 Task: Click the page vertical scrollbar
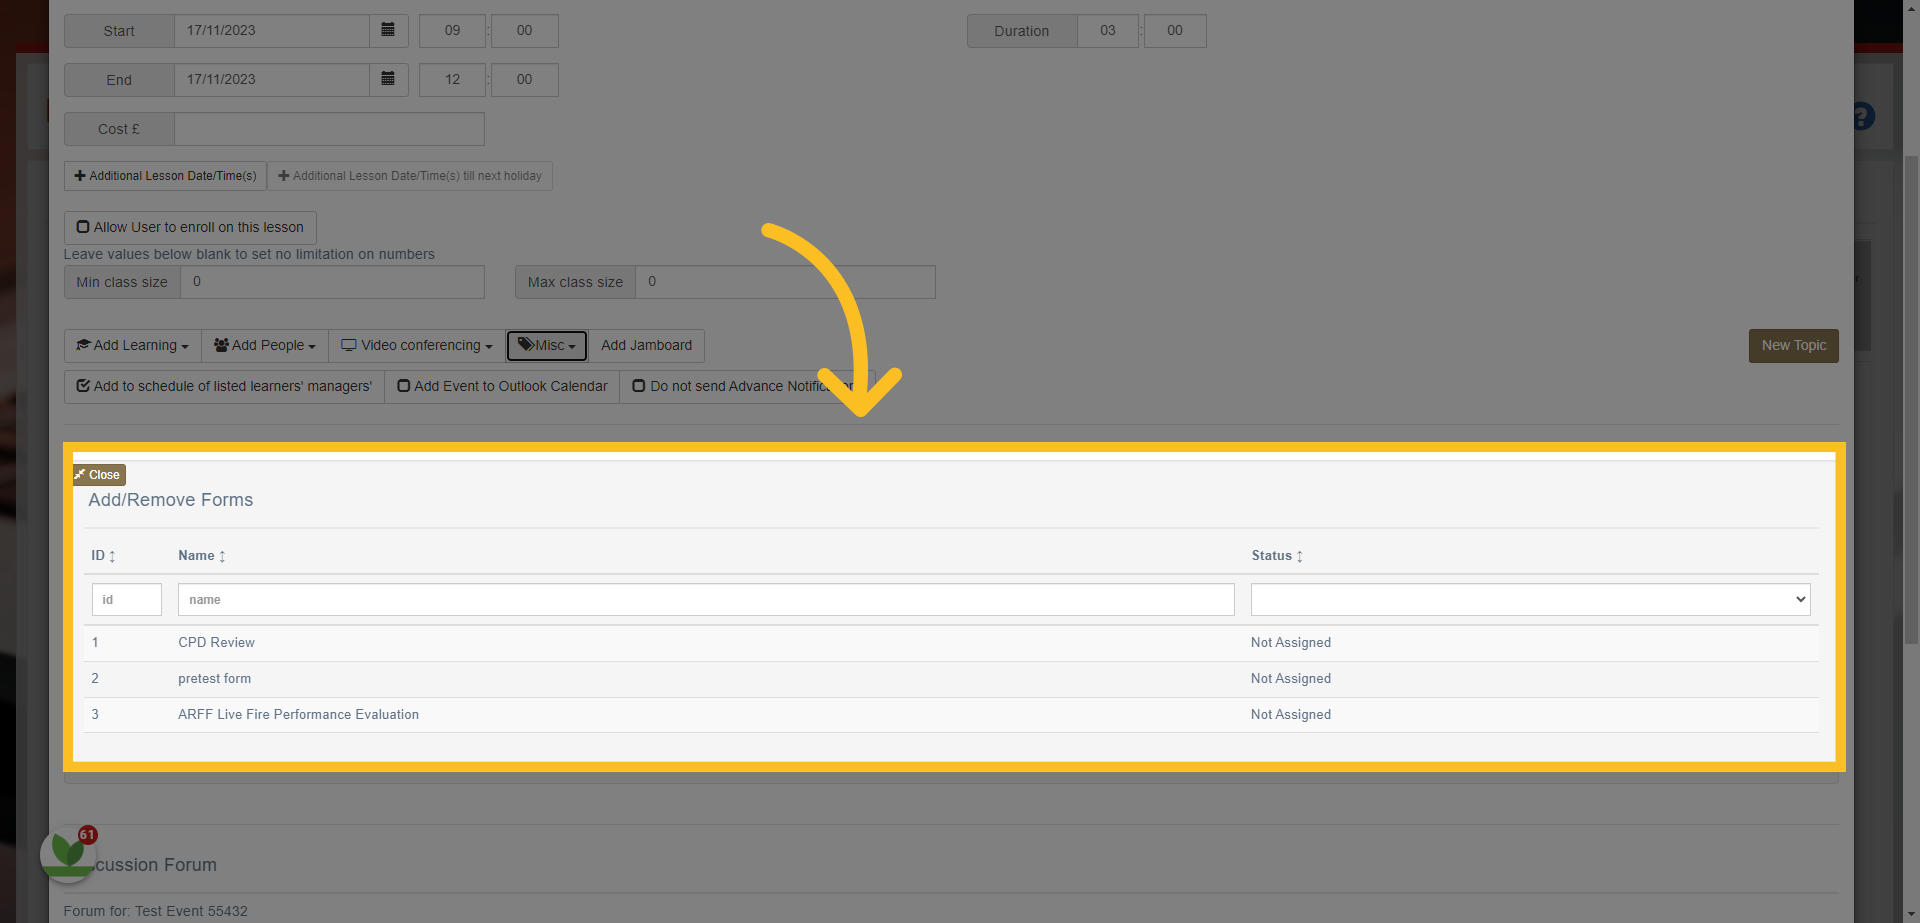(x=1911, y=400)
